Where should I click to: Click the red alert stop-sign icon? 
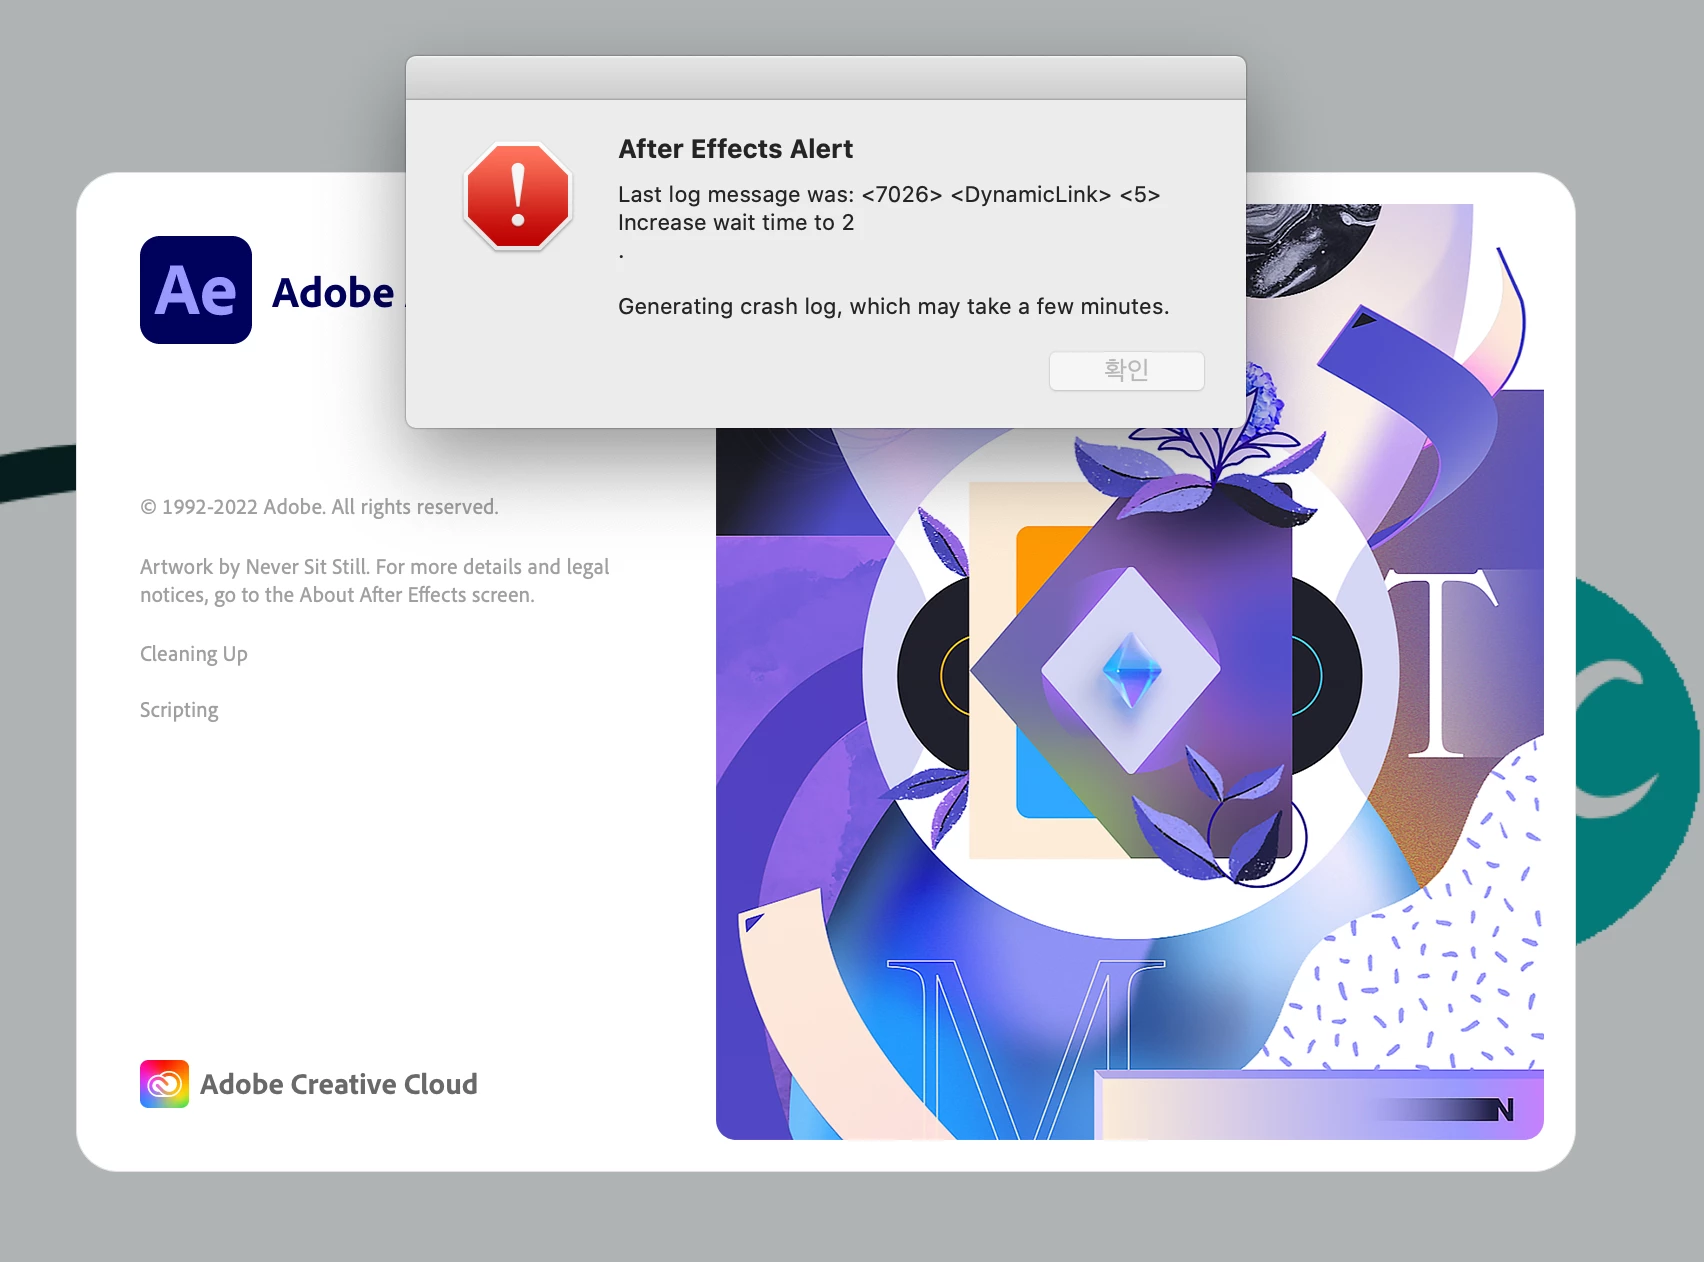tap(518, 196)
